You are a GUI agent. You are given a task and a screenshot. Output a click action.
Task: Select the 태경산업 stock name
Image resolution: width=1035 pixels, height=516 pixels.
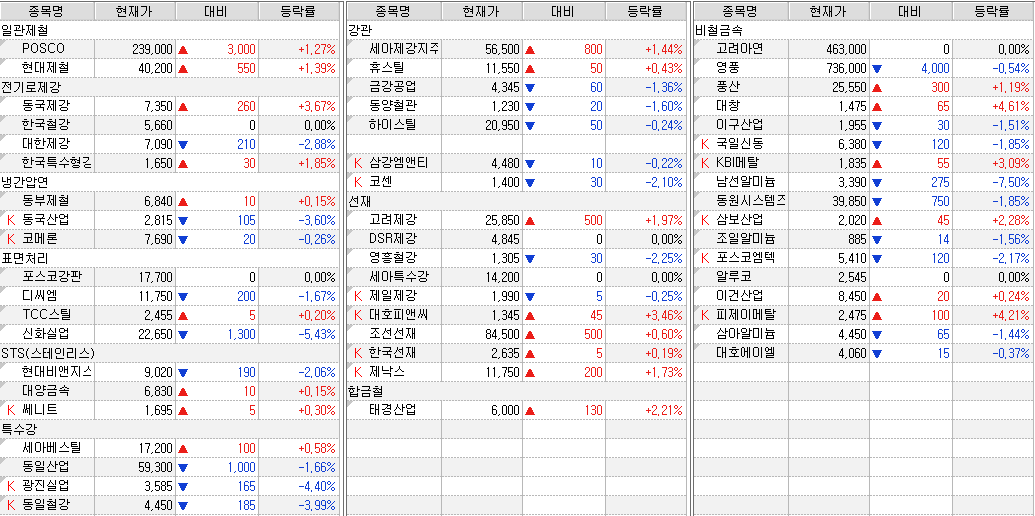point(393,410)
